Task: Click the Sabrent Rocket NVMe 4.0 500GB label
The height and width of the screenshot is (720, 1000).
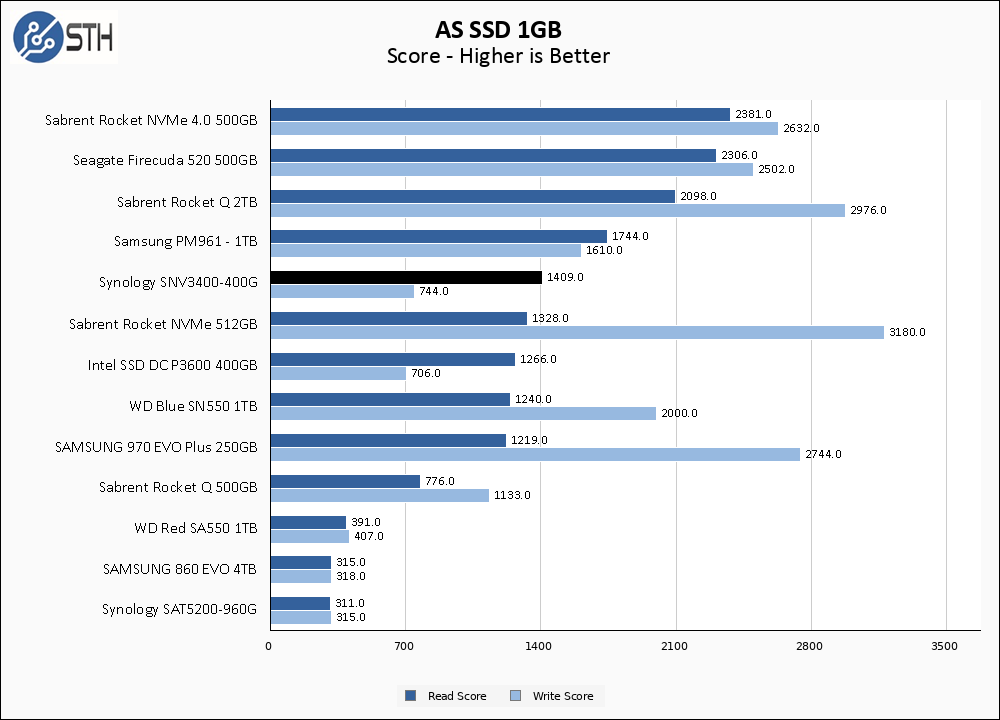Action: [151, 121]
